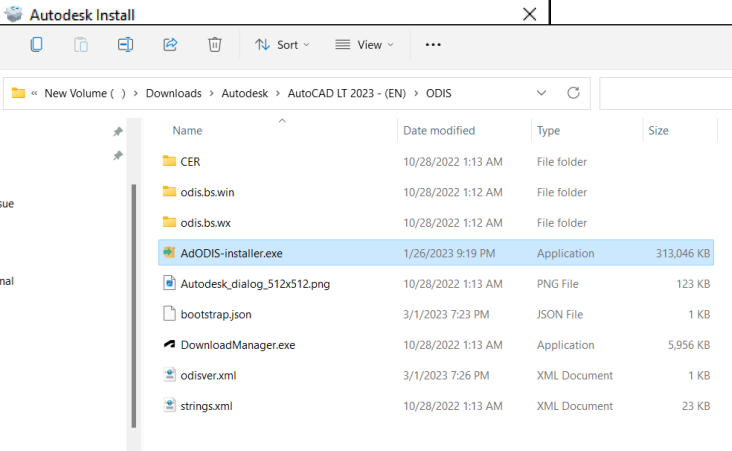The height and width of the screenshot is (451, 732).
Task: Click 5,956 KB size cell
Action: (x=689, y=345)
